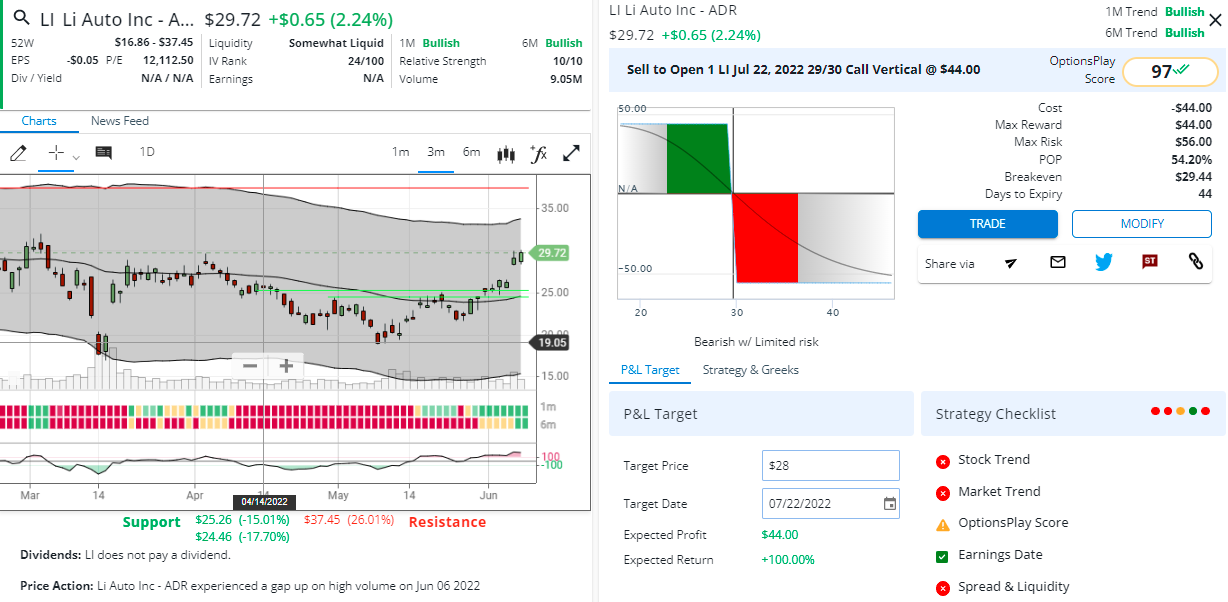Click the Spread & Liquidity red X icon
Image resolution: width=1228 pixels, height=602 pixels.
point(942,588)
